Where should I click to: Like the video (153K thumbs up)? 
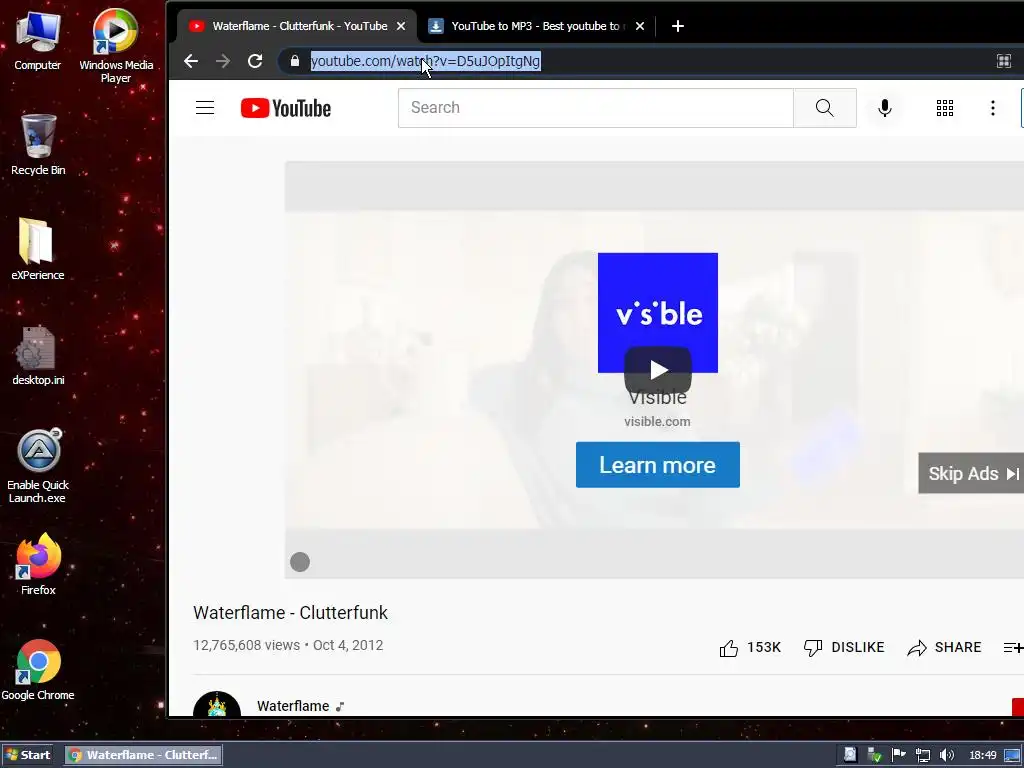click(750, 647)
